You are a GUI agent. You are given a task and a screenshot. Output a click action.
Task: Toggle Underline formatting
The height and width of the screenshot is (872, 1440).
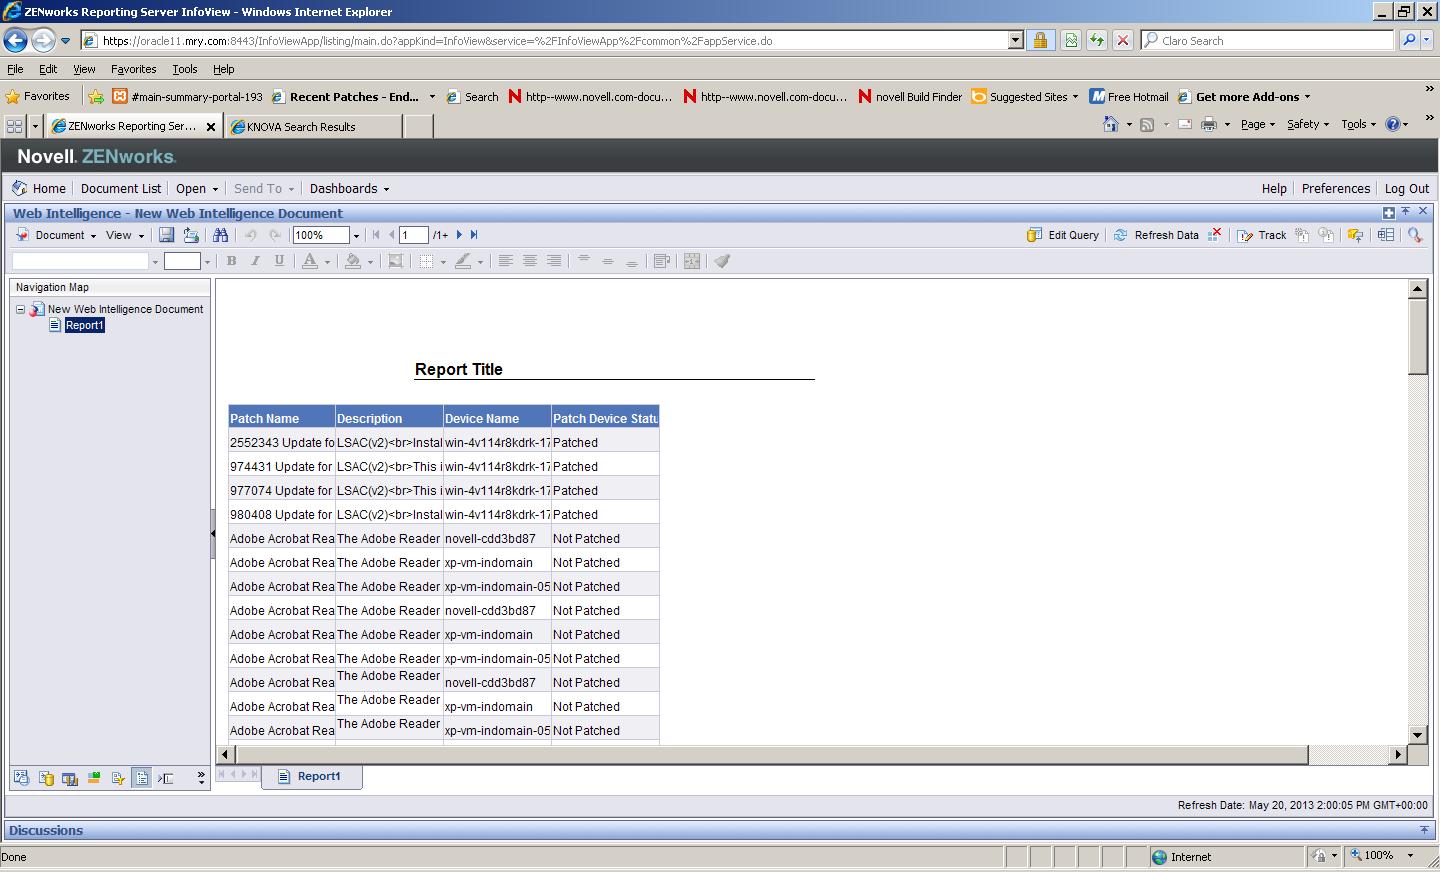click(279, 261)
